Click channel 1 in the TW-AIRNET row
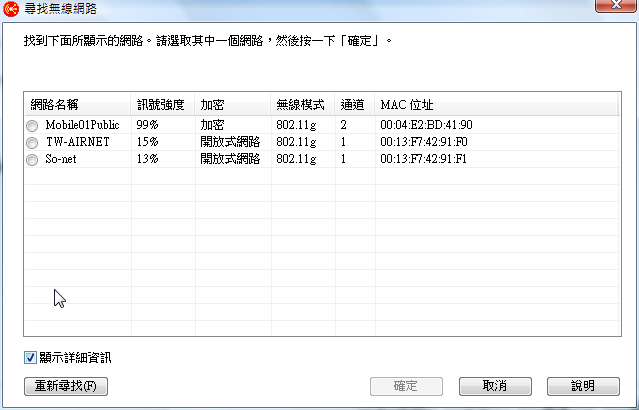639x410 pixels. (x=344, y=142)
